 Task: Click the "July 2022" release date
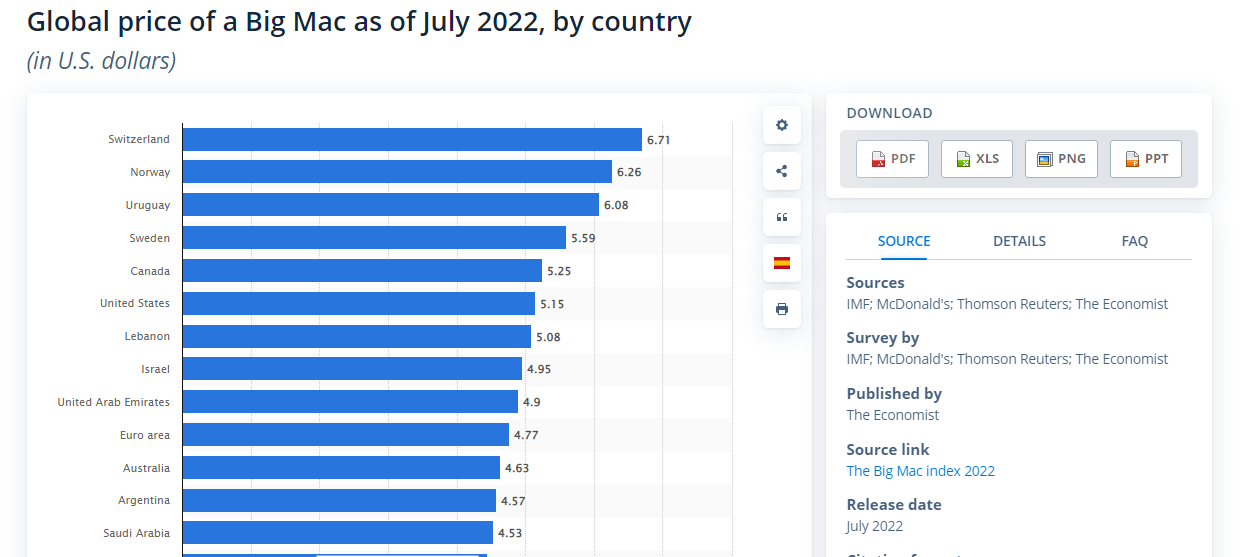875,526
